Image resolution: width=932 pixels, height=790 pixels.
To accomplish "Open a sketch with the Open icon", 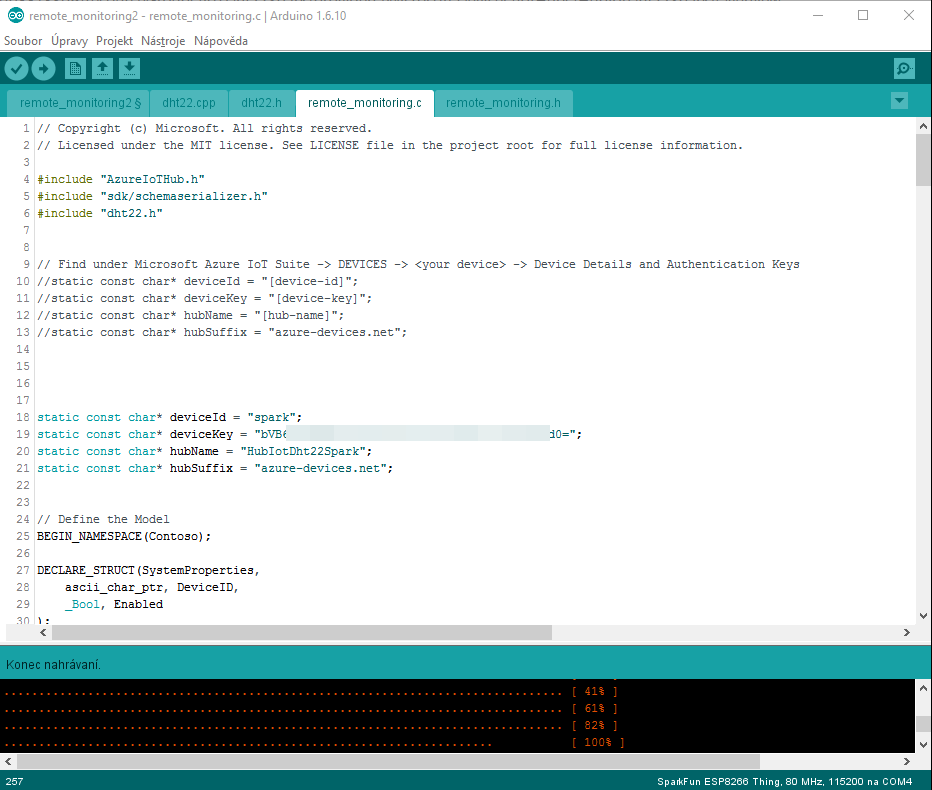I will 102,68.
